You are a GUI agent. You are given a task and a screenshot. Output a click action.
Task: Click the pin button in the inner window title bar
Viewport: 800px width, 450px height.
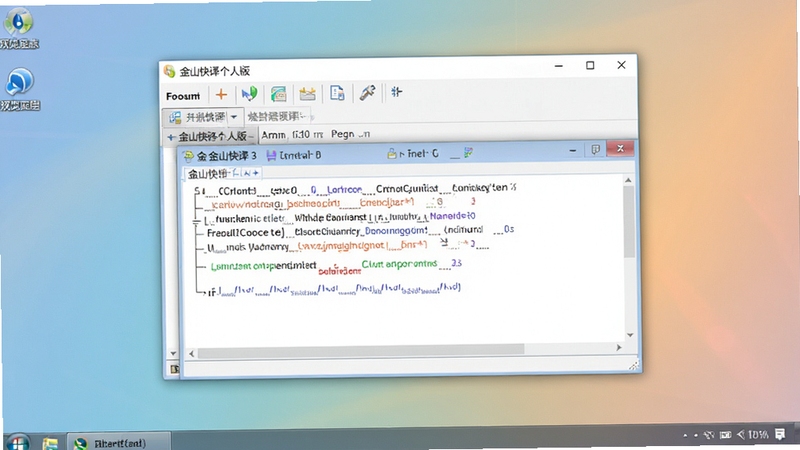pos(595,149)
